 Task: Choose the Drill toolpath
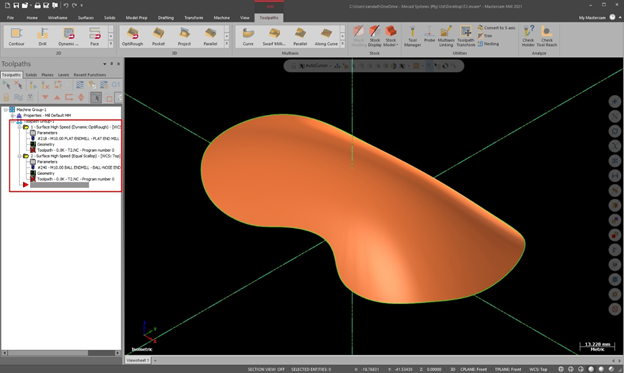point(42,37)
